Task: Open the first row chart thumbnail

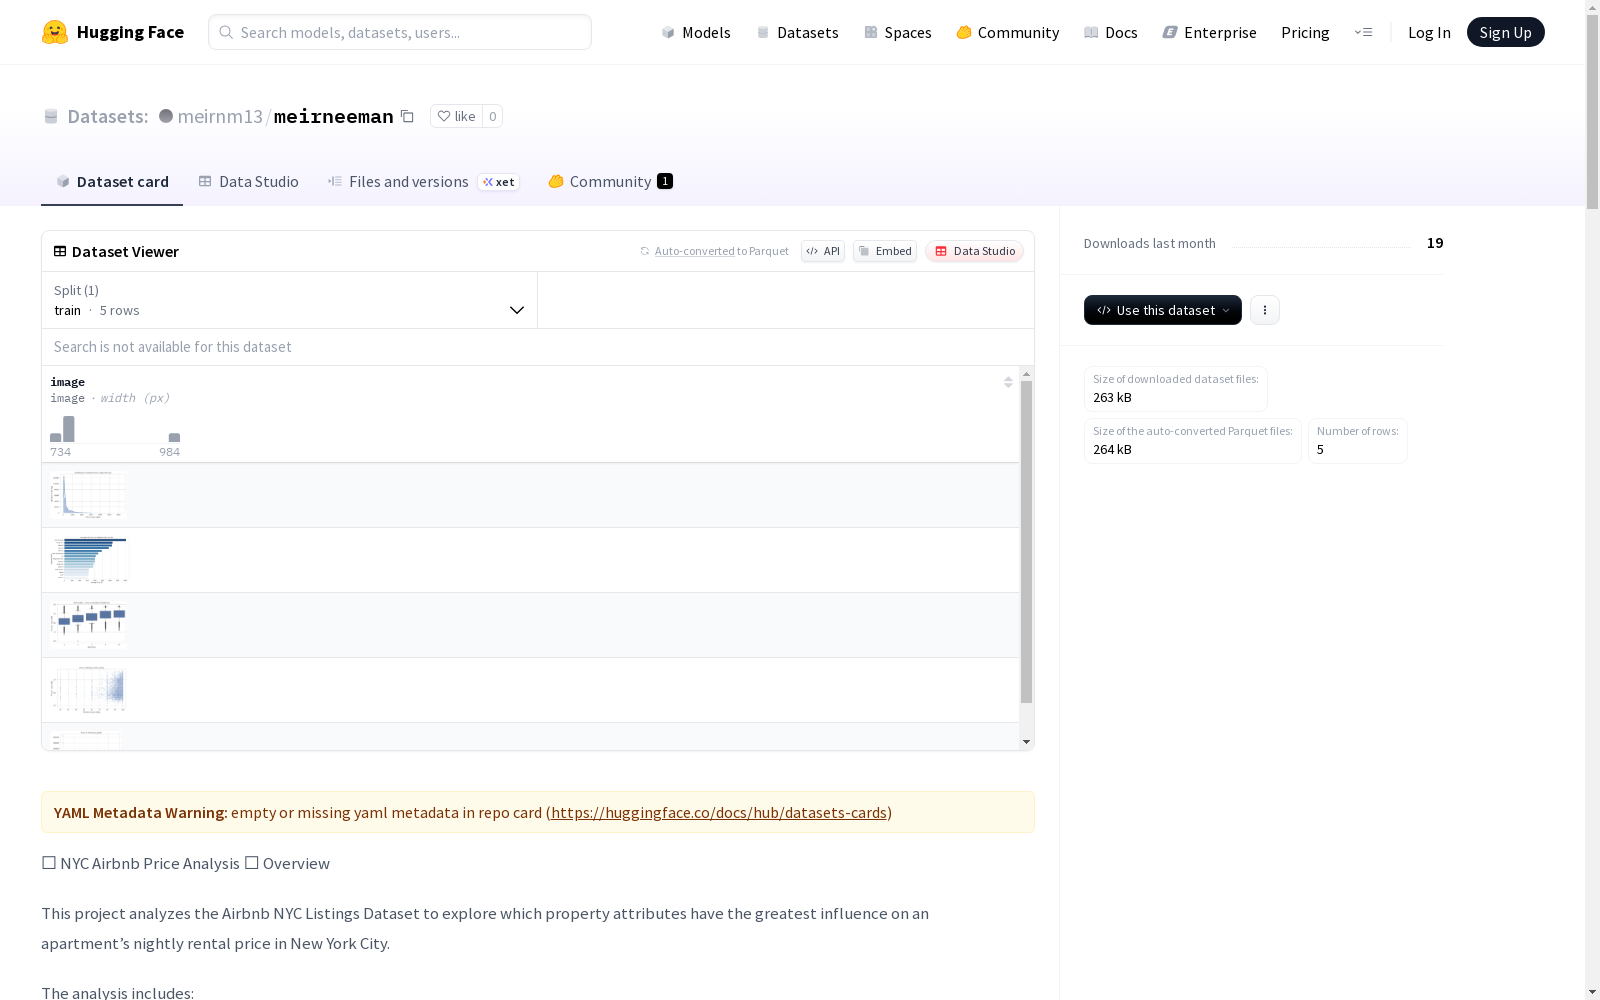Action: [x=89, y=495]
